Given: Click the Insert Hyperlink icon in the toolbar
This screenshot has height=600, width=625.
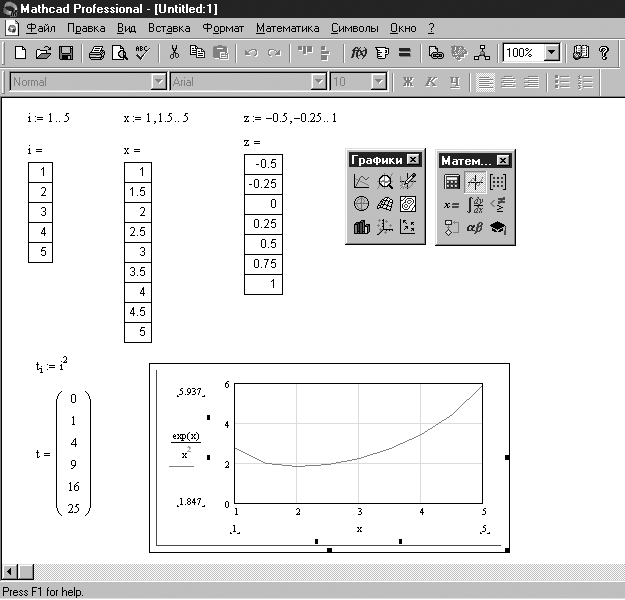Looking at the screenshot, I should point(436,53).
